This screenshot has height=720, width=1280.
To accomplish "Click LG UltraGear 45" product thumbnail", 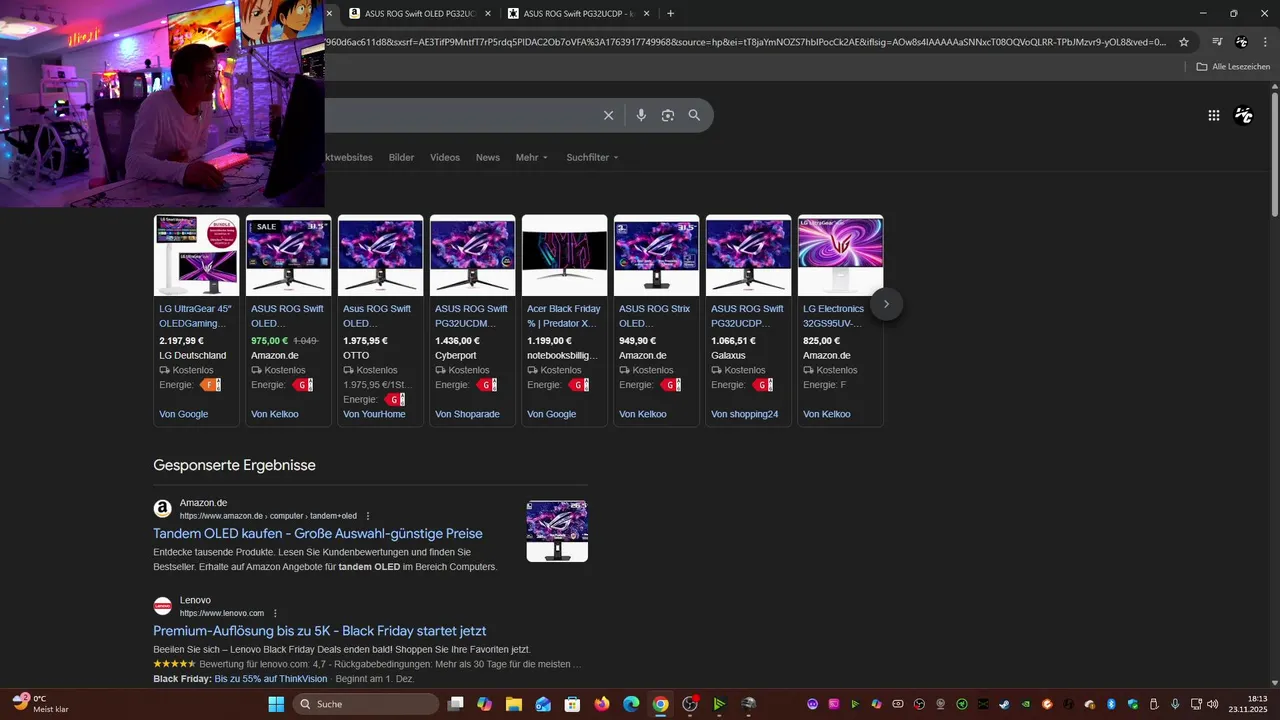I will click(x=197, y=256).
